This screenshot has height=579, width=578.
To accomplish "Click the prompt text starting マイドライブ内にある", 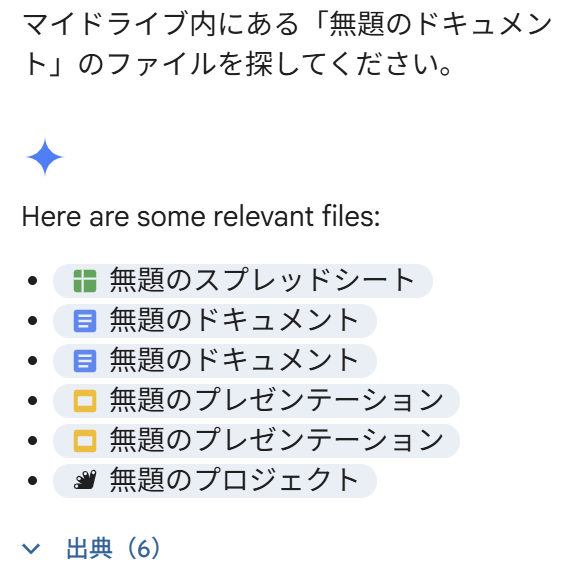I will coord(287,44).
